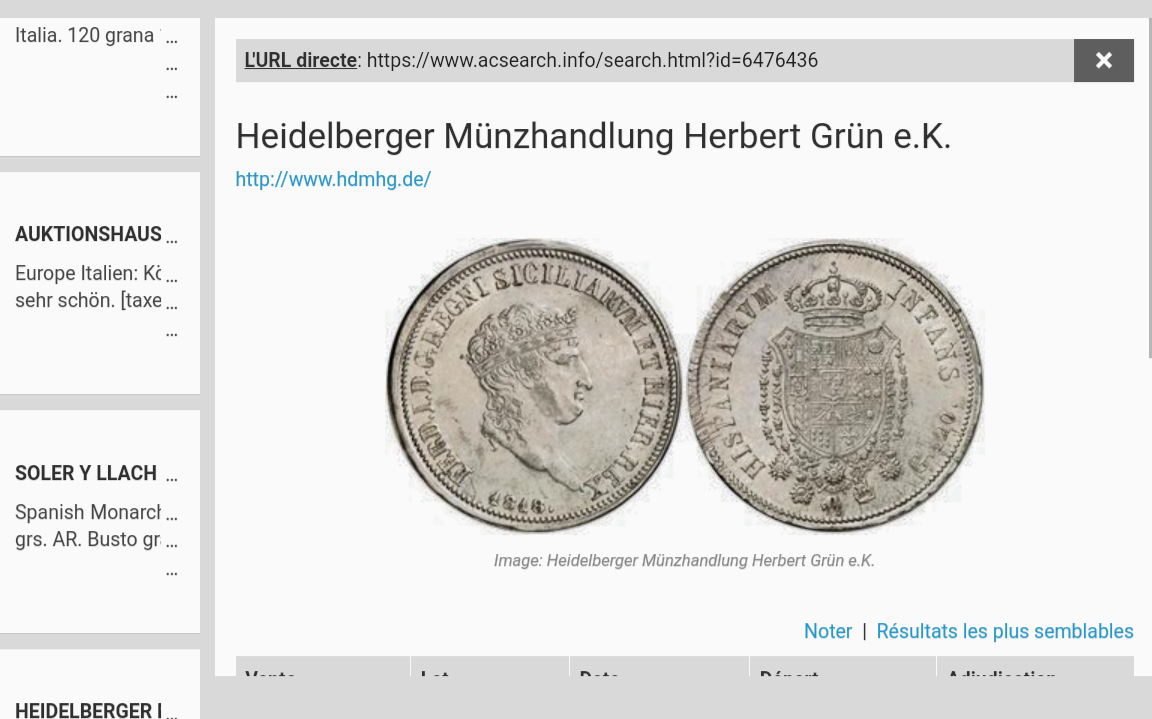This screenshot has height=719, width=1152.
Task: Open Résultats les plus semblables link
Action: 1004,631
